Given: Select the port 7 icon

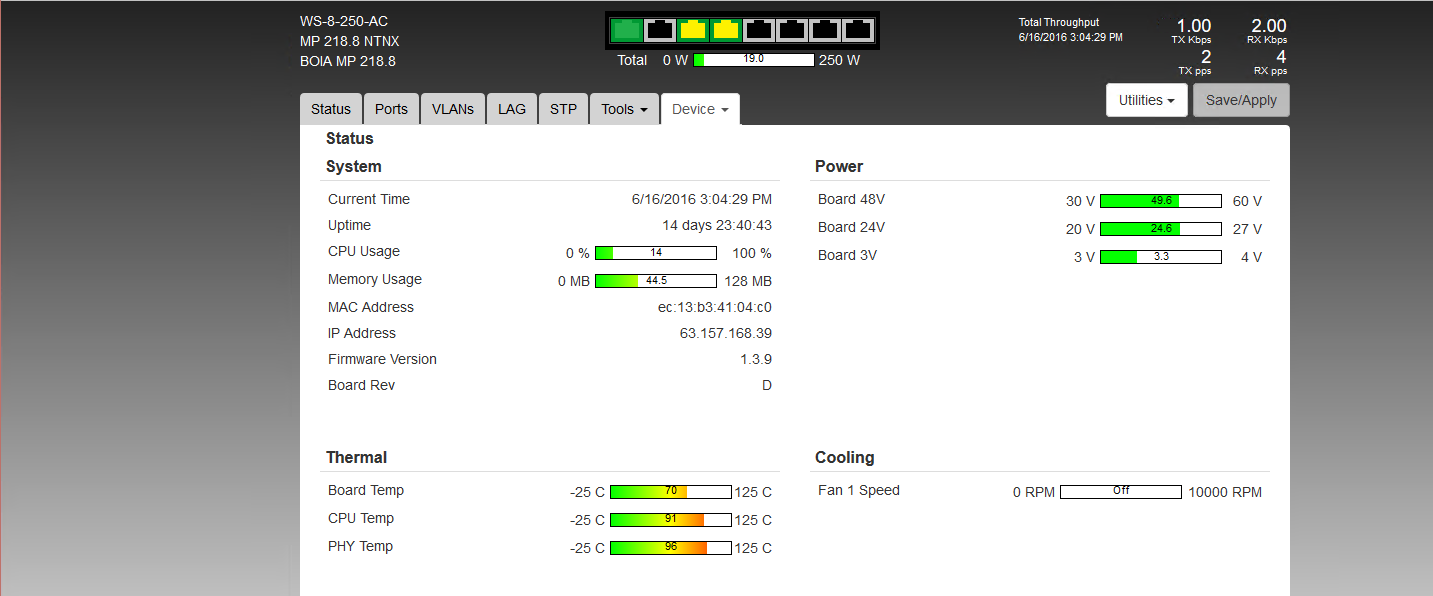Looking at the screenshot, I should point(824,30).
